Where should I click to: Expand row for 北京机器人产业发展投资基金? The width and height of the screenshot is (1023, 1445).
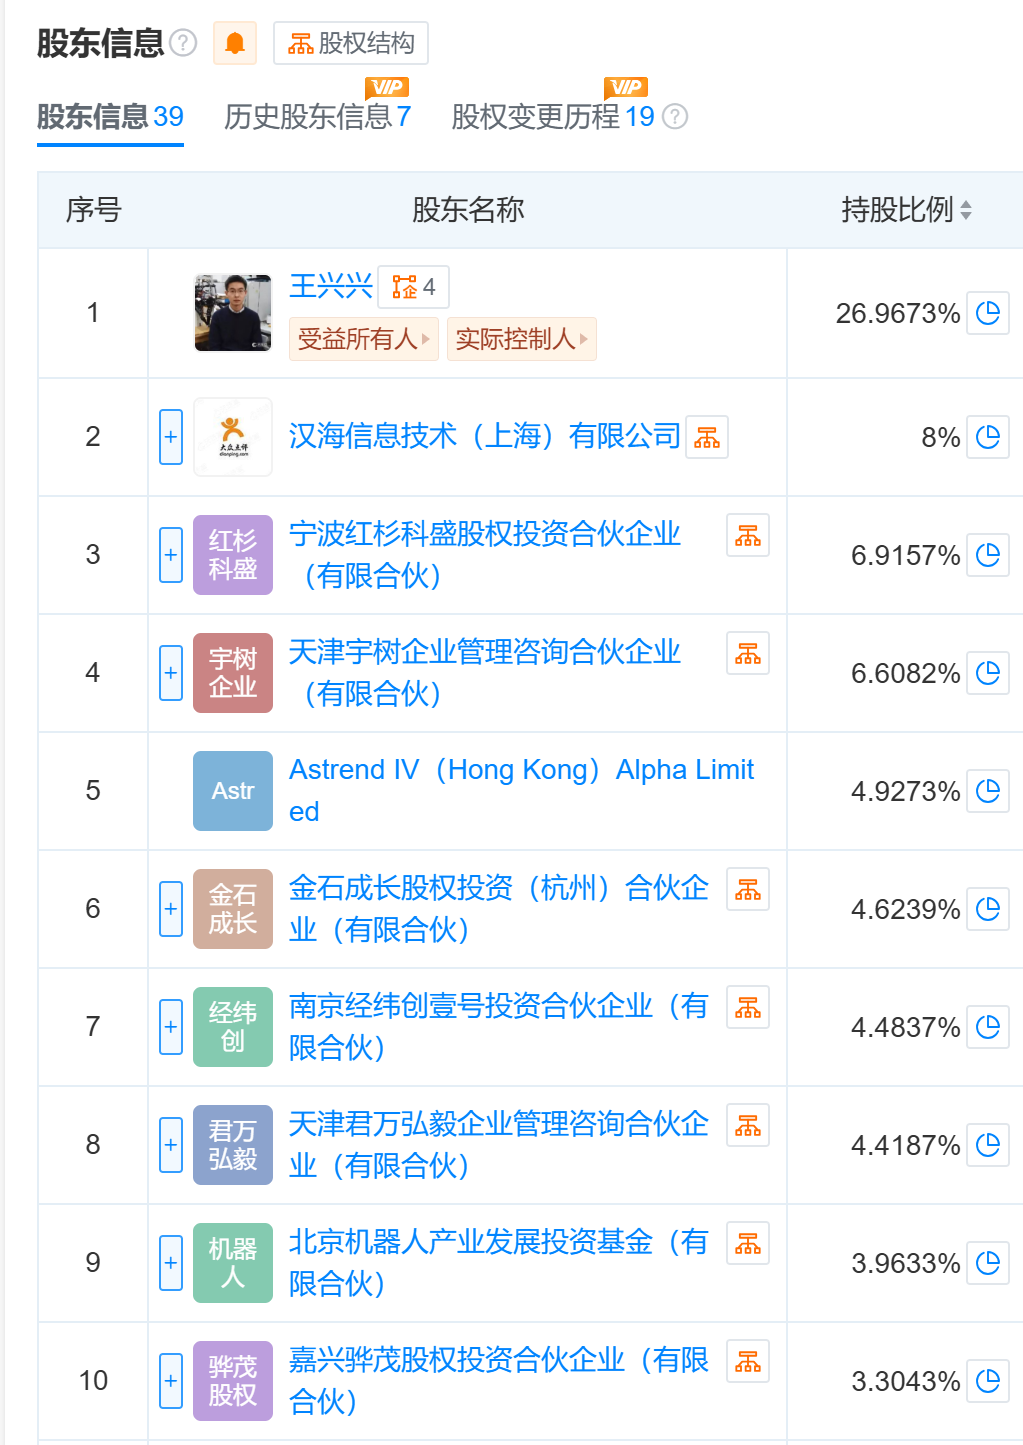[x=171, y=1263]
